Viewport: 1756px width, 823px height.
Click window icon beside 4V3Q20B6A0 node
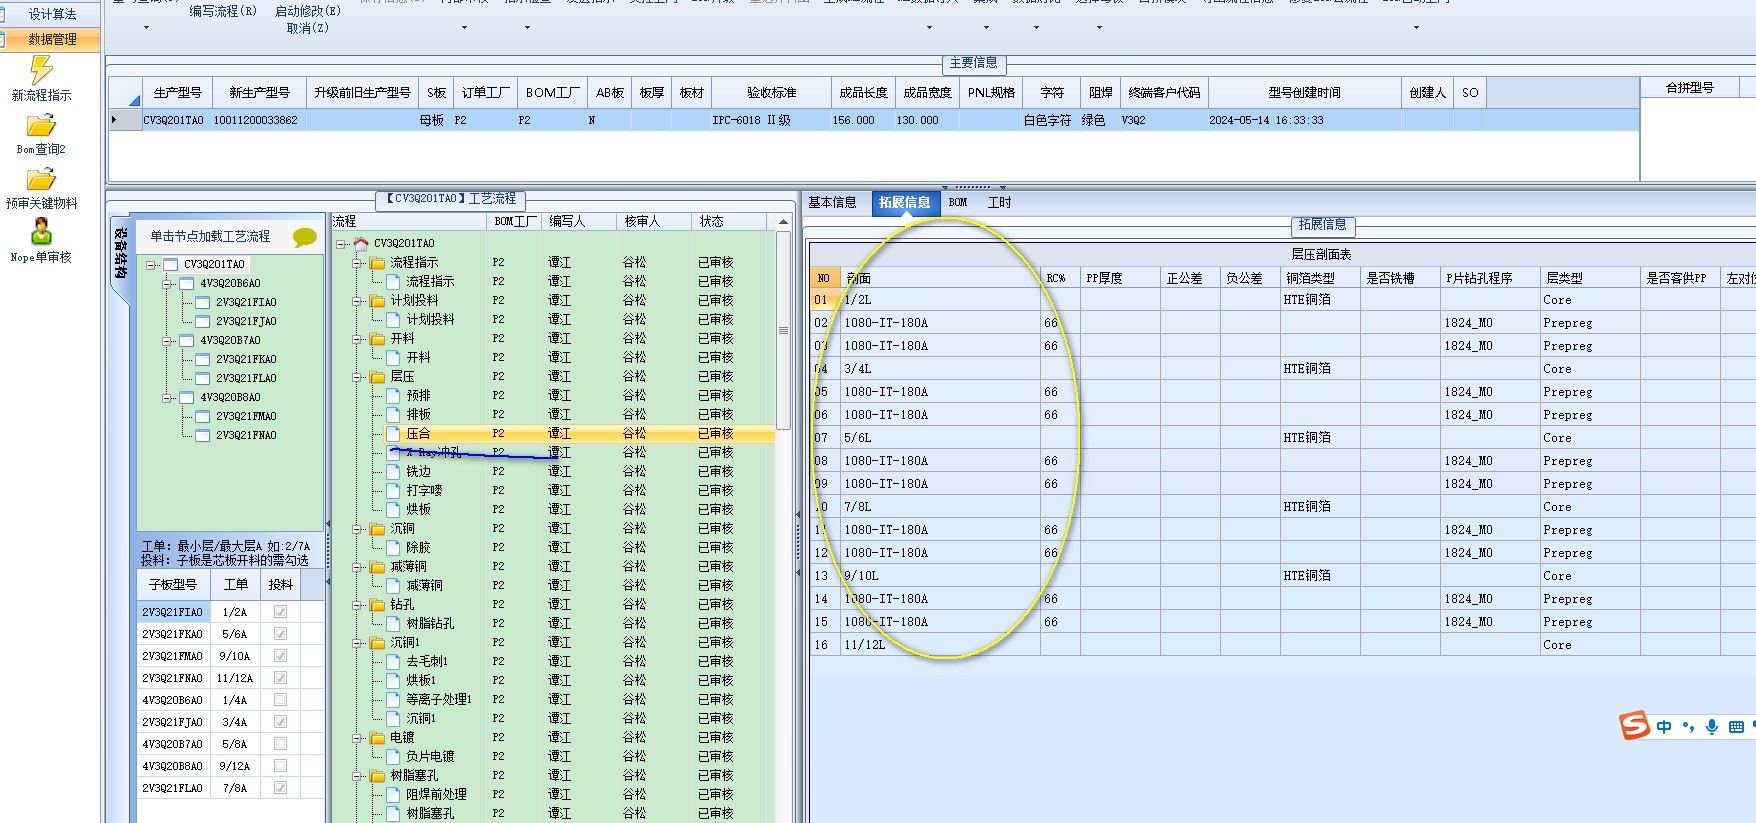[186, 284]
